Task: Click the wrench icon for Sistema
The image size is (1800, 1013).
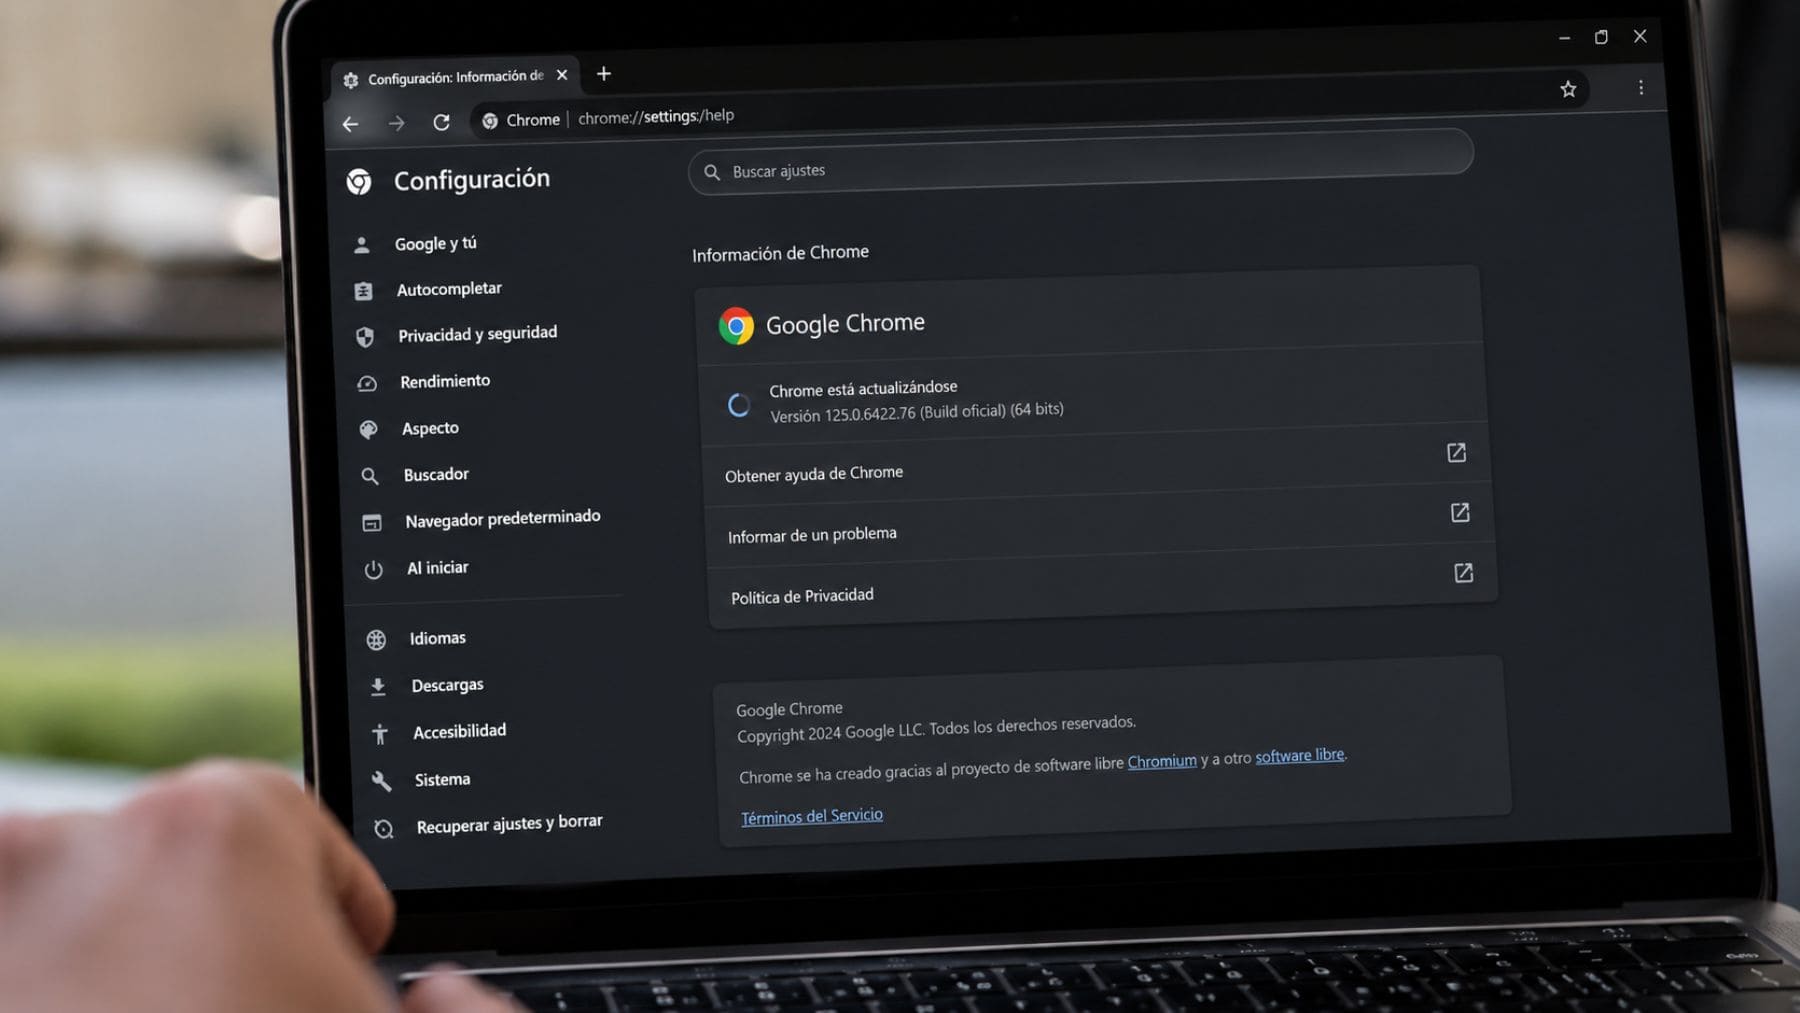Action: (381, 781)
